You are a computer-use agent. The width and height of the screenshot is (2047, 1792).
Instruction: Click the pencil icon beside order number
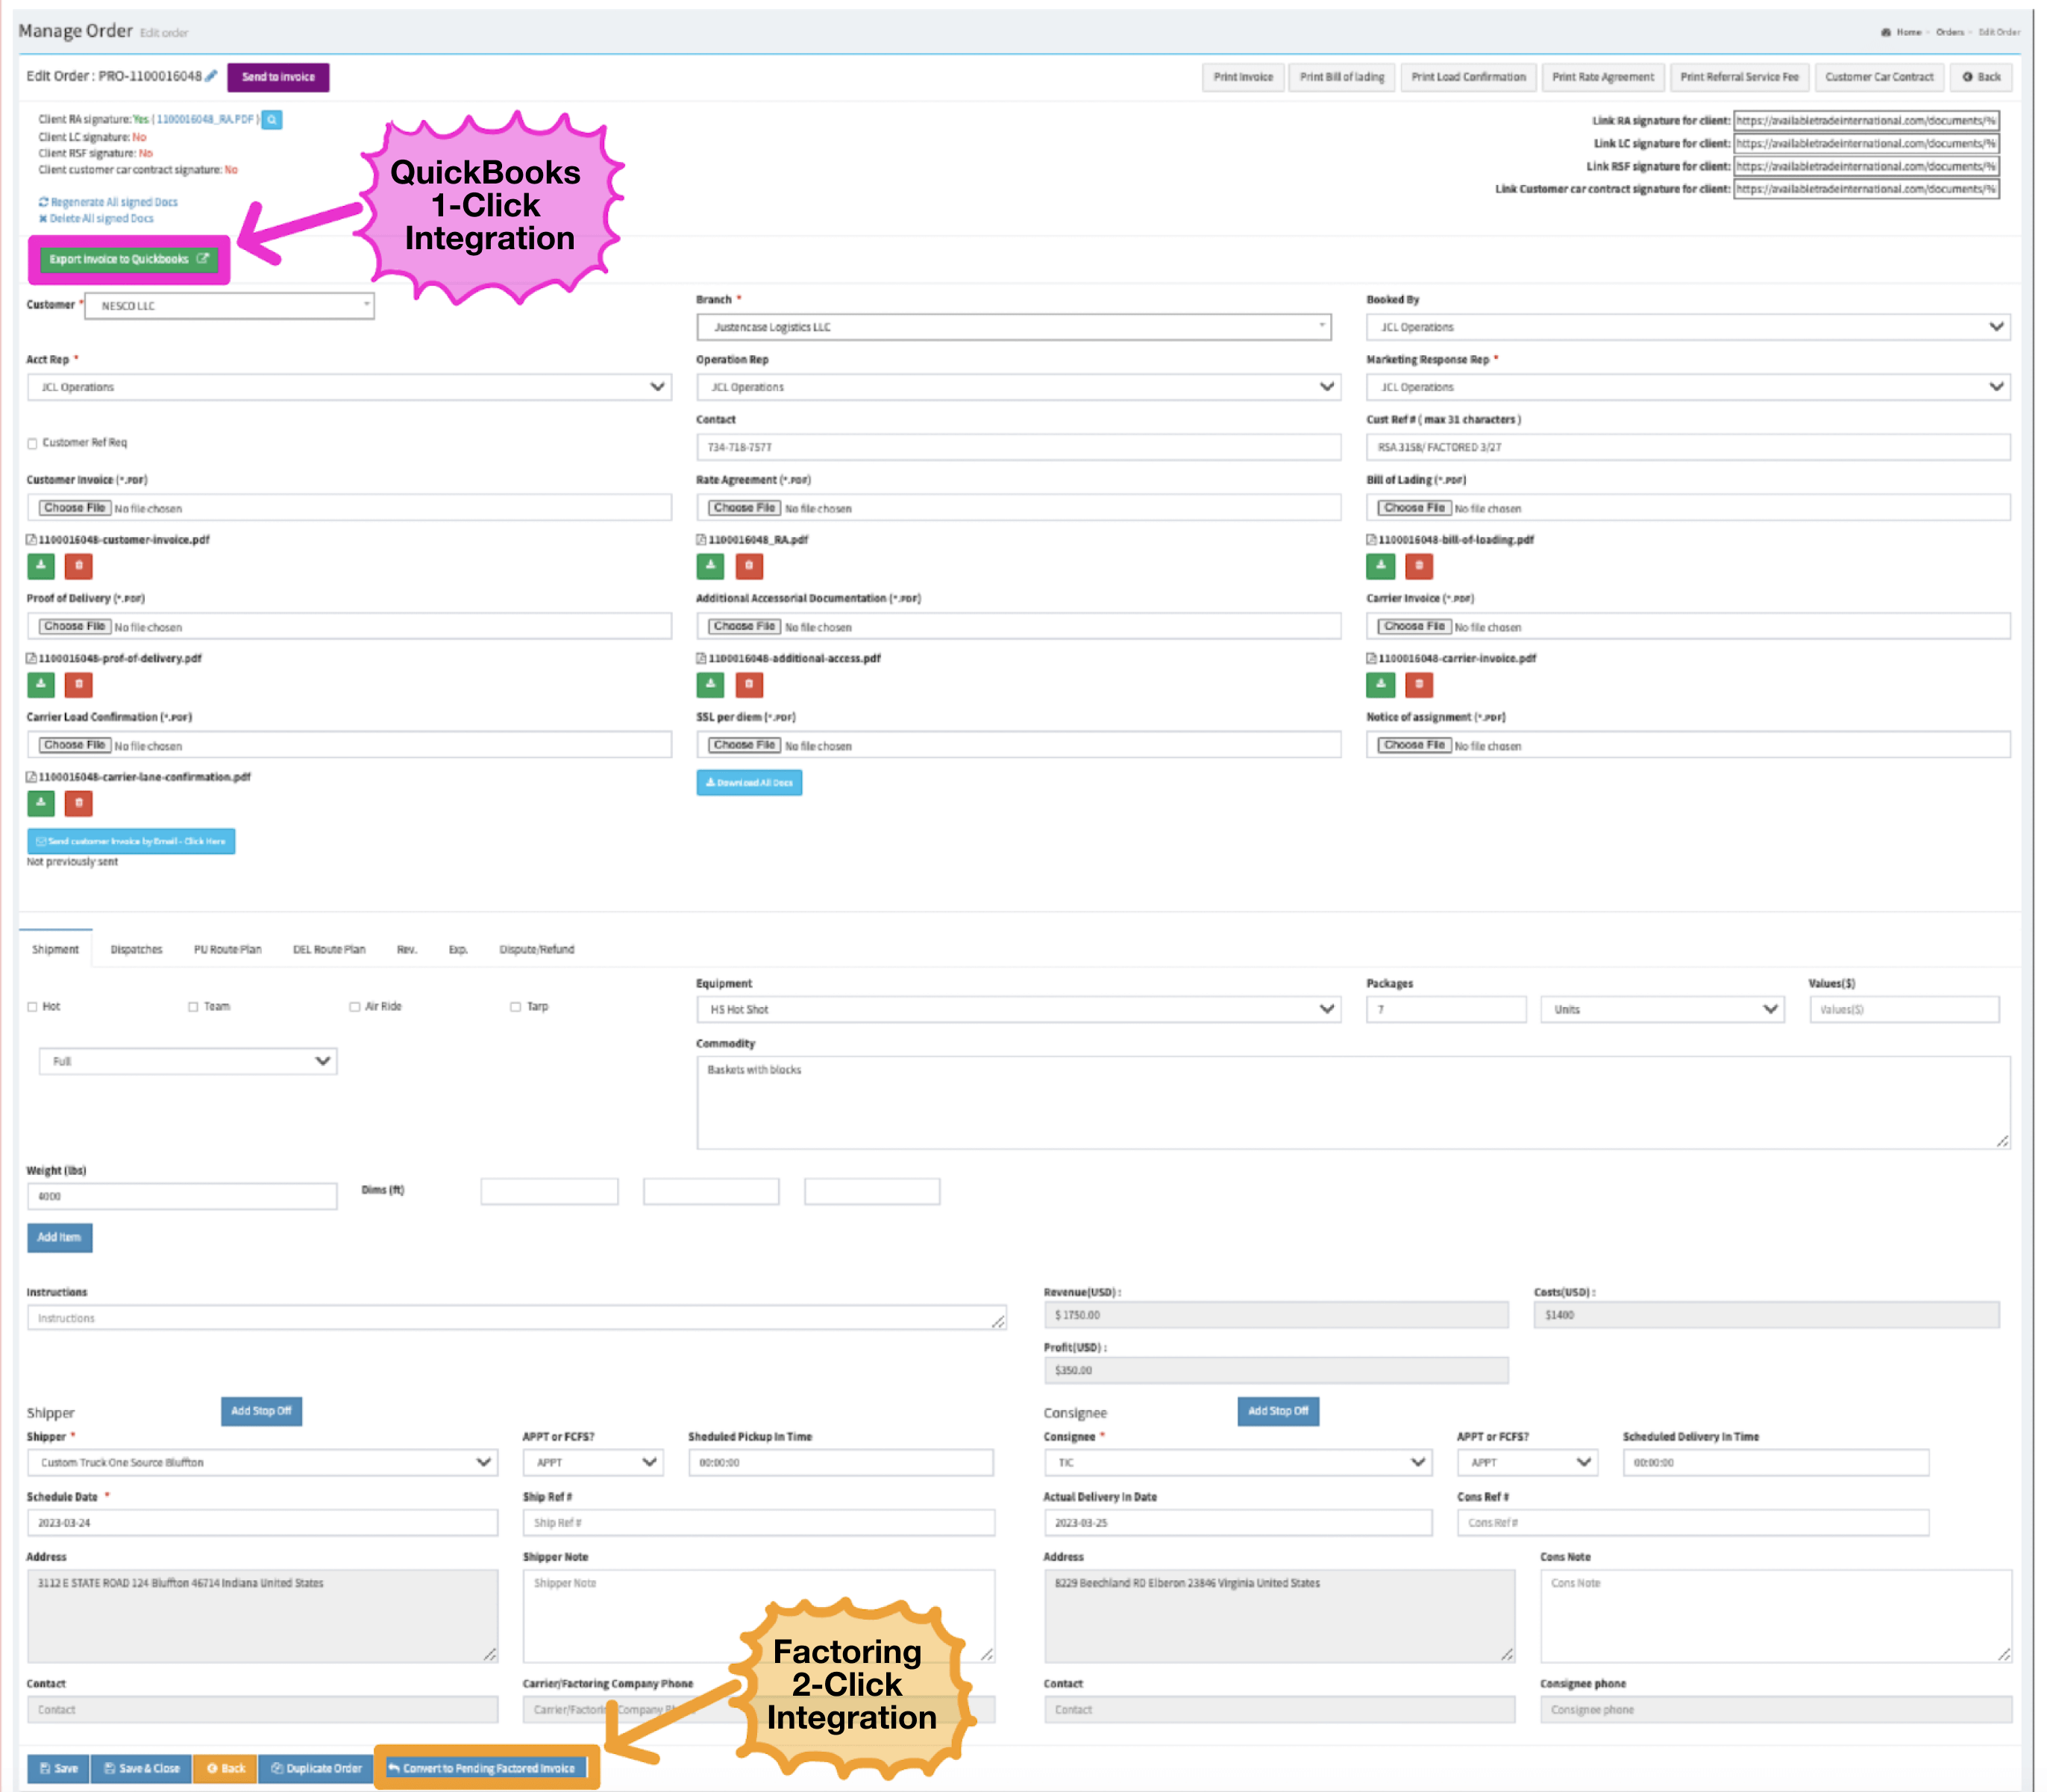point(211,76)
